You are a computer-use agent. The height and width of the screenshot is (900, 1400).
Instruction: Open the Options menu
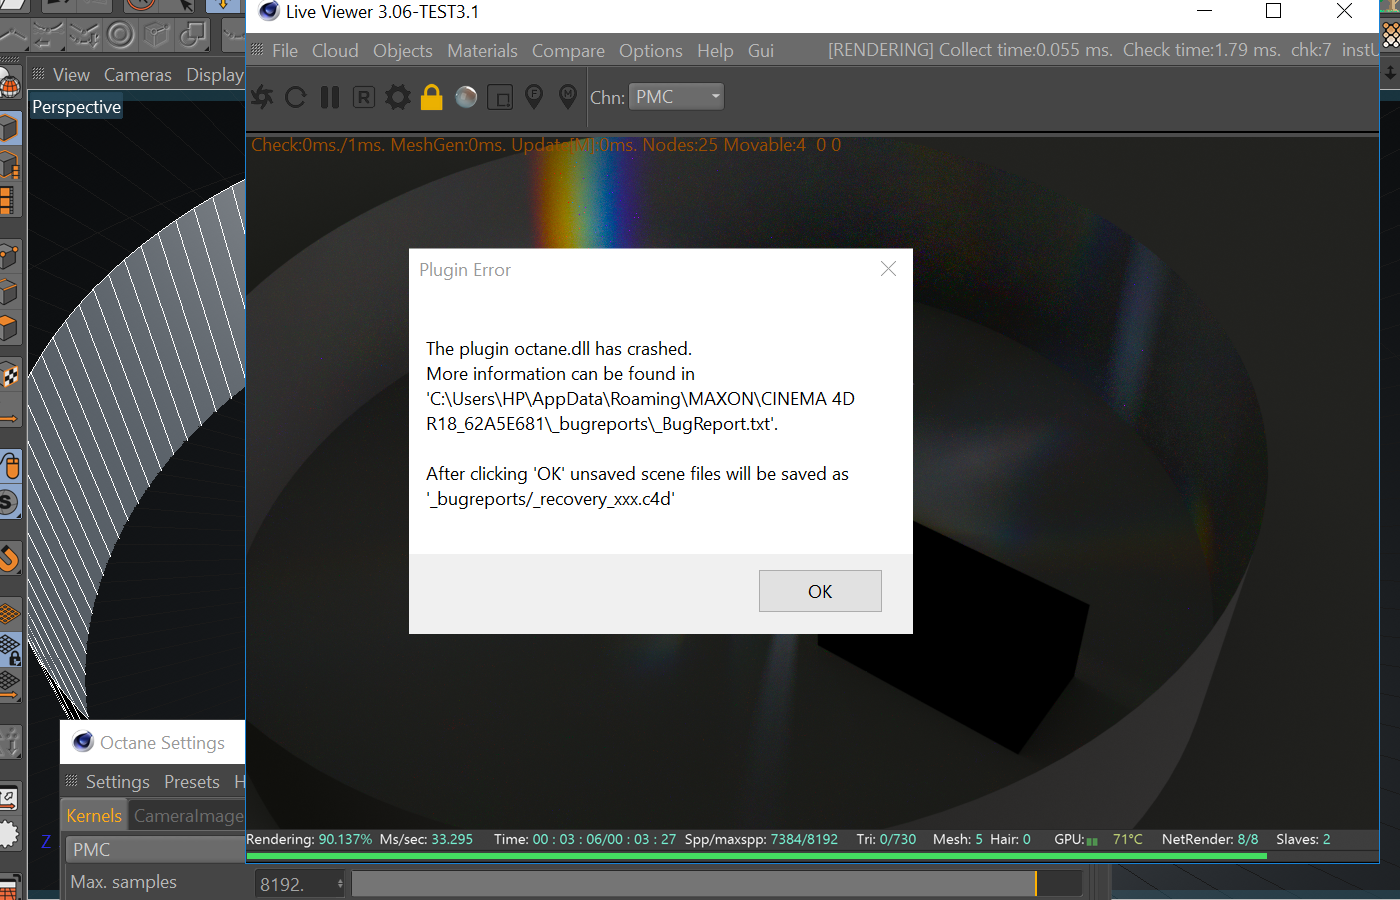point(651,51)
